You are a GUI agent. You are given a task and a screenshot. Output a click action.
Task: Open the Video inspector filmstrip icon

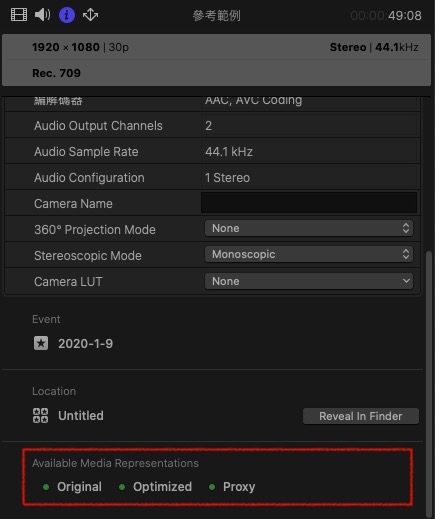[19, 15]
